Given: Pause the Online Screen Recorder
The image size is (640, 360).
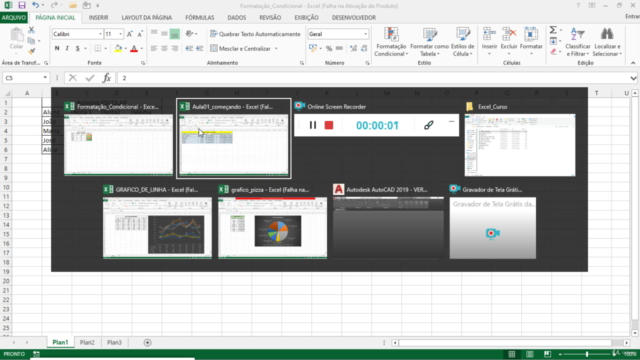Looking at the screenshot, I should pos(313,125).
